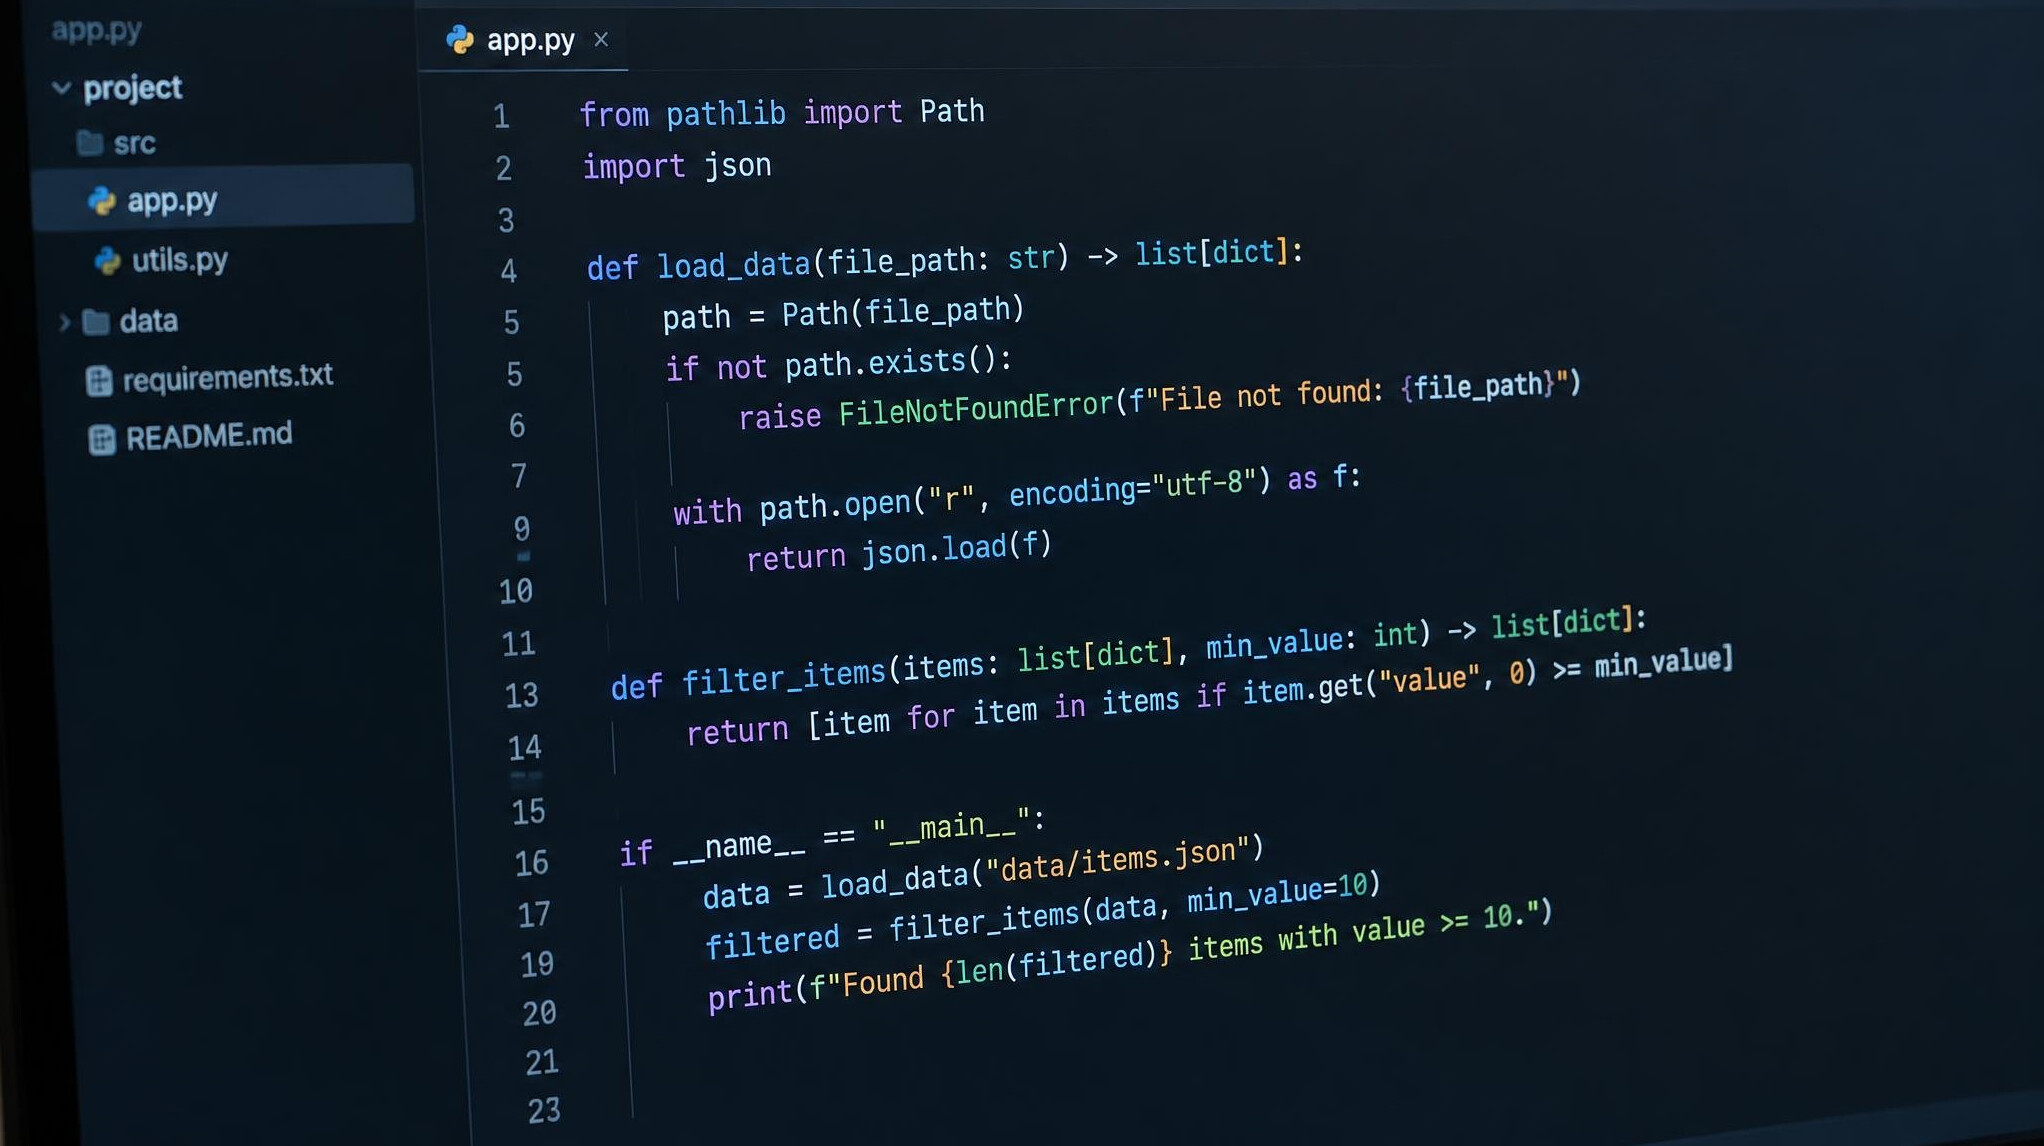2044x1146 pixels.
Task: Click 'Path(file_path)' on the assignment line
Action: click(902, 311)
